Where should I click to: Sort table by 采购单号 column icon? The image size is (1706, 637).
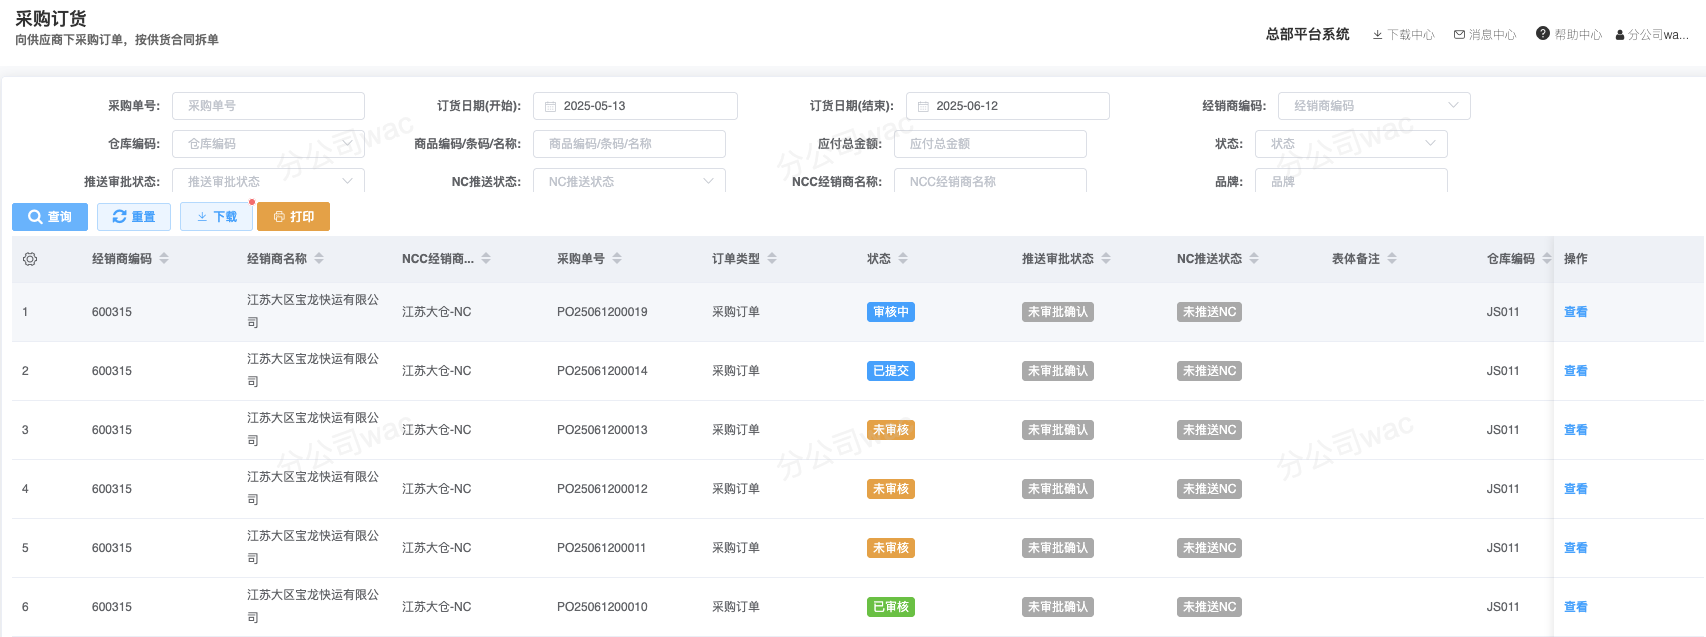[x=617, y=259]
